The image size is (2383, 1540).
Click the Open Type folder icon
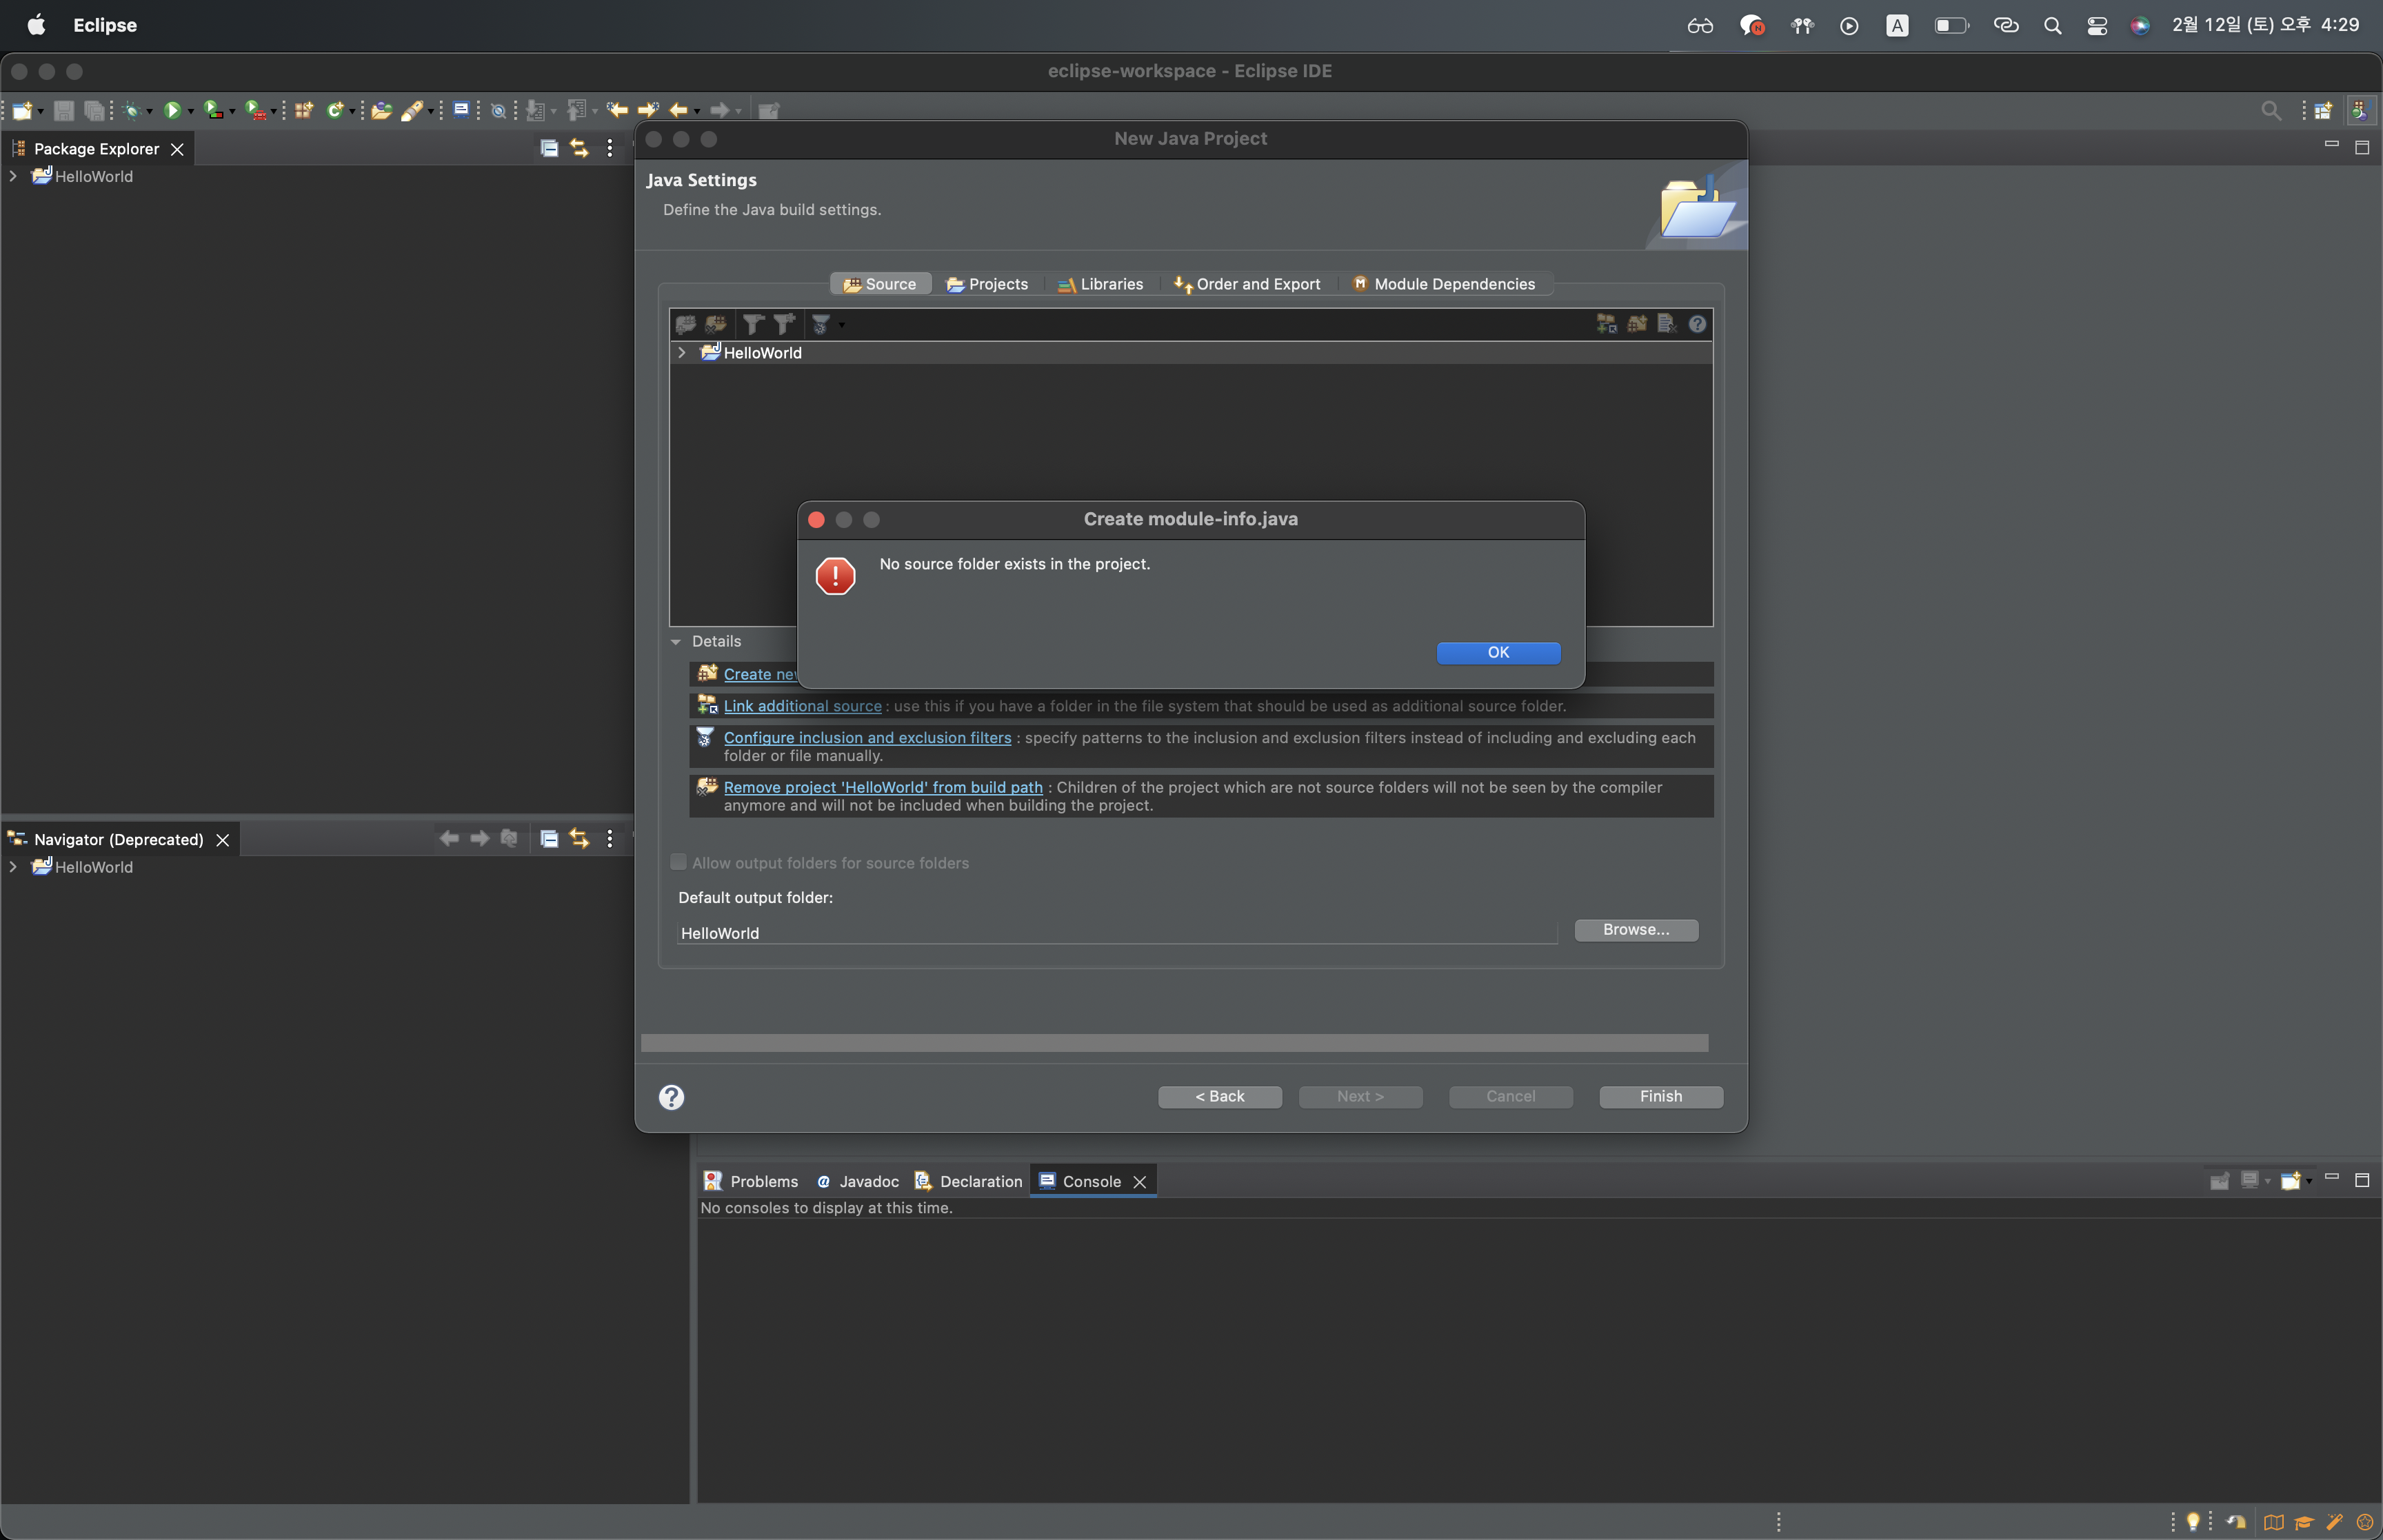(x=381, y=110)
